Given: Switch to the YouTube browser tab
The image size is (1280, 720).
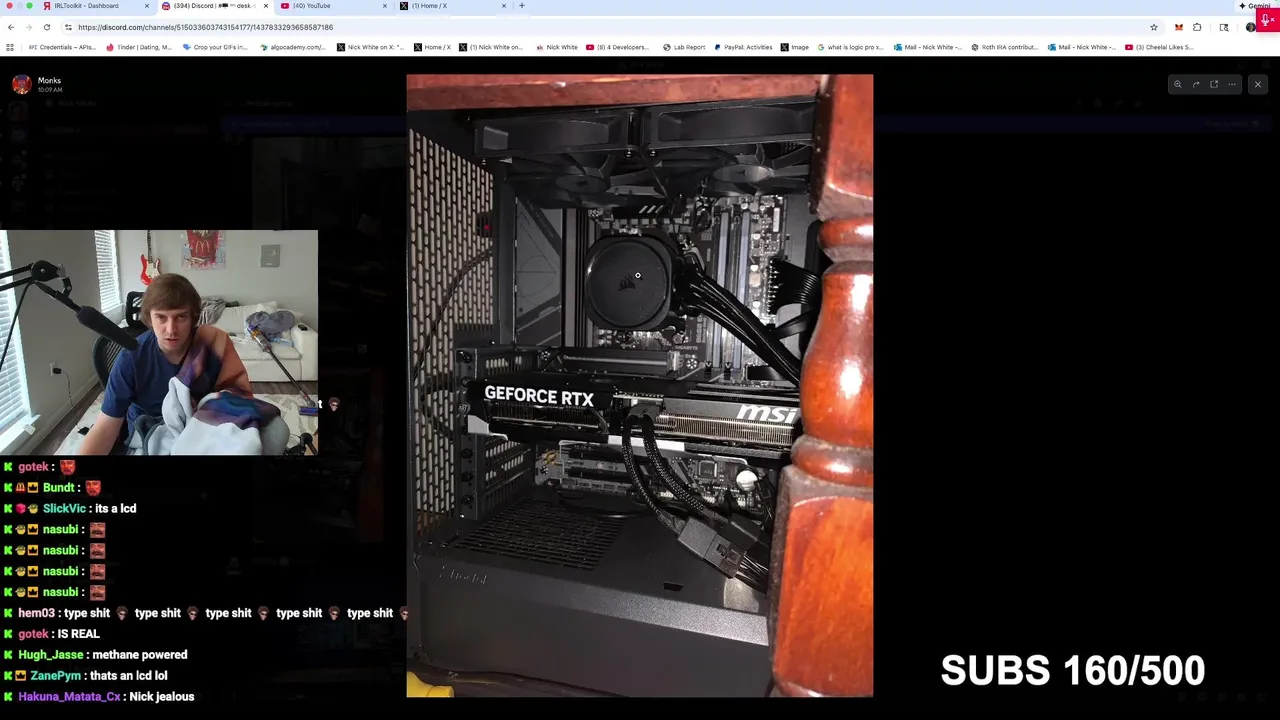Looking at the screenshot, I should click(x=333, y=6).
